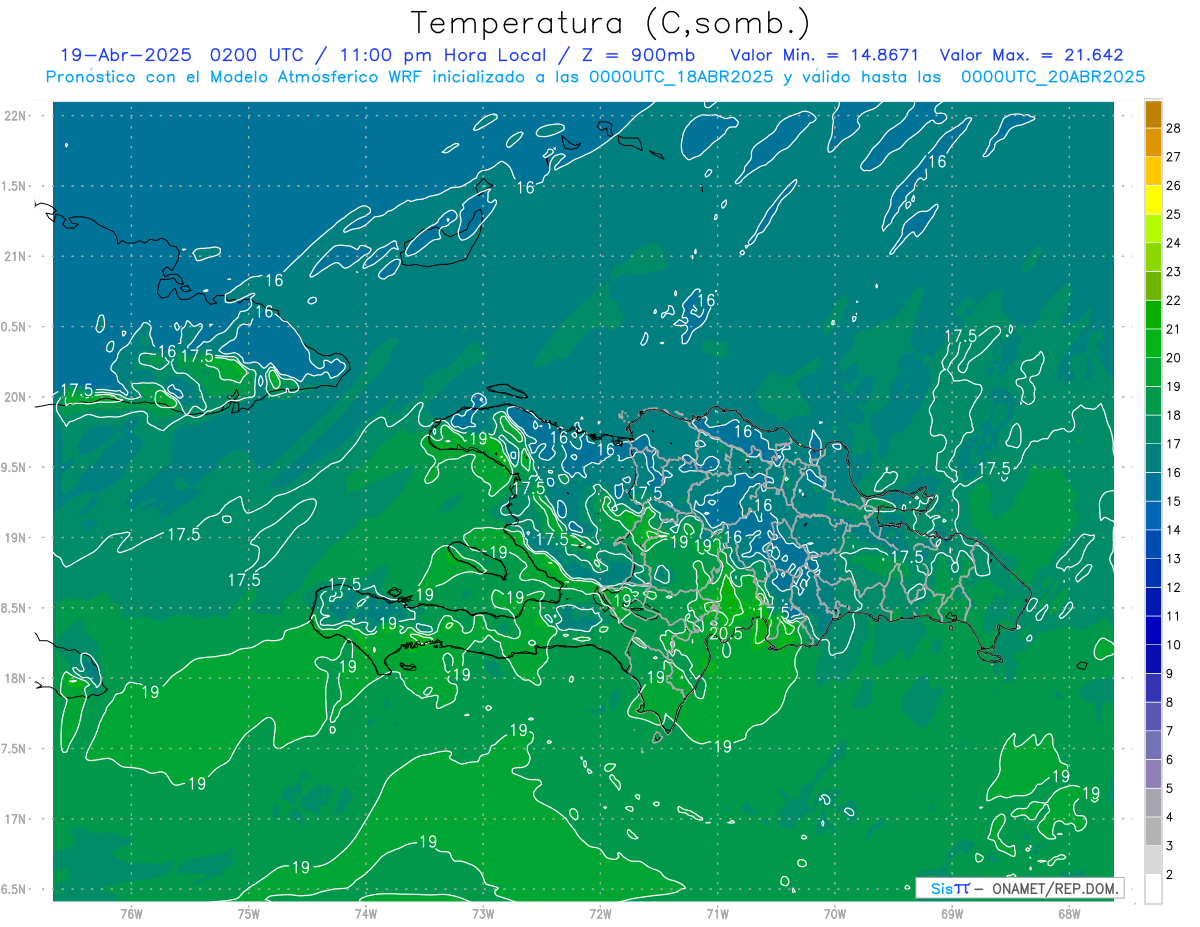Click the "28" color scale label
1200x927 pixels.
tap(1174, 128)
